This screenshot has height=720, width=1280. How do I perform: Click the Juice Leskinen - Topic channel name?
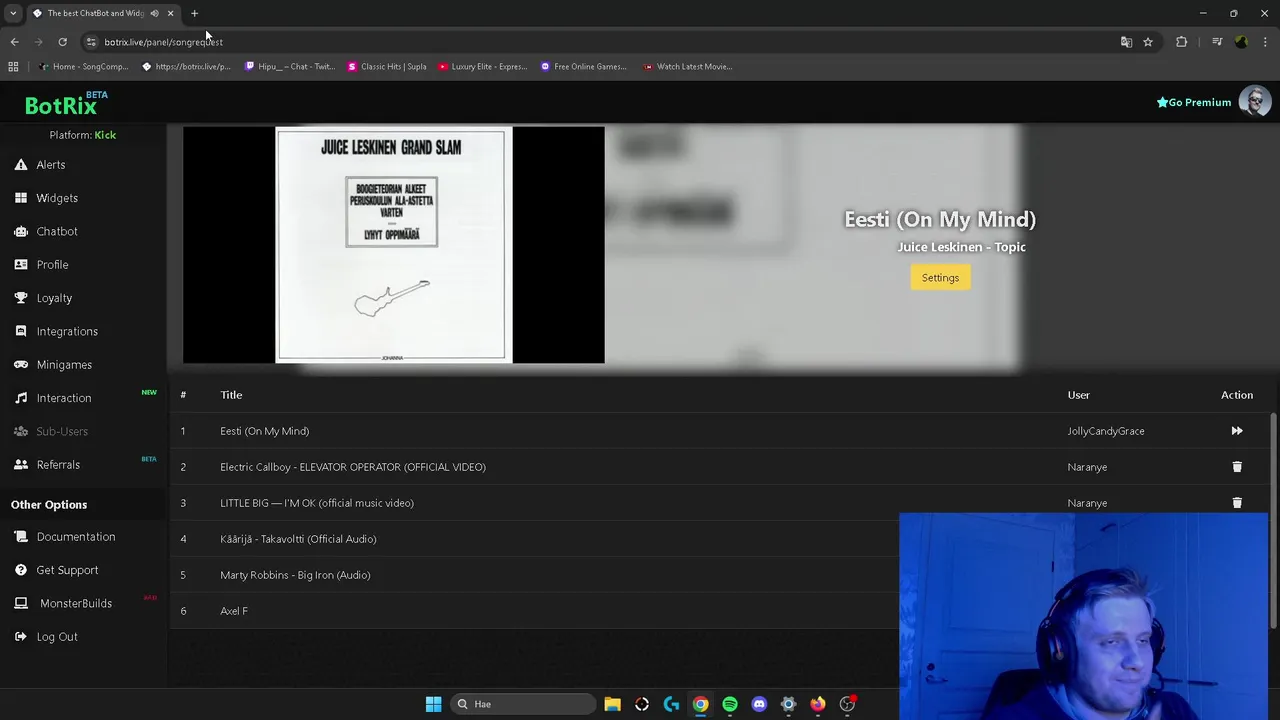click(961, 247)
